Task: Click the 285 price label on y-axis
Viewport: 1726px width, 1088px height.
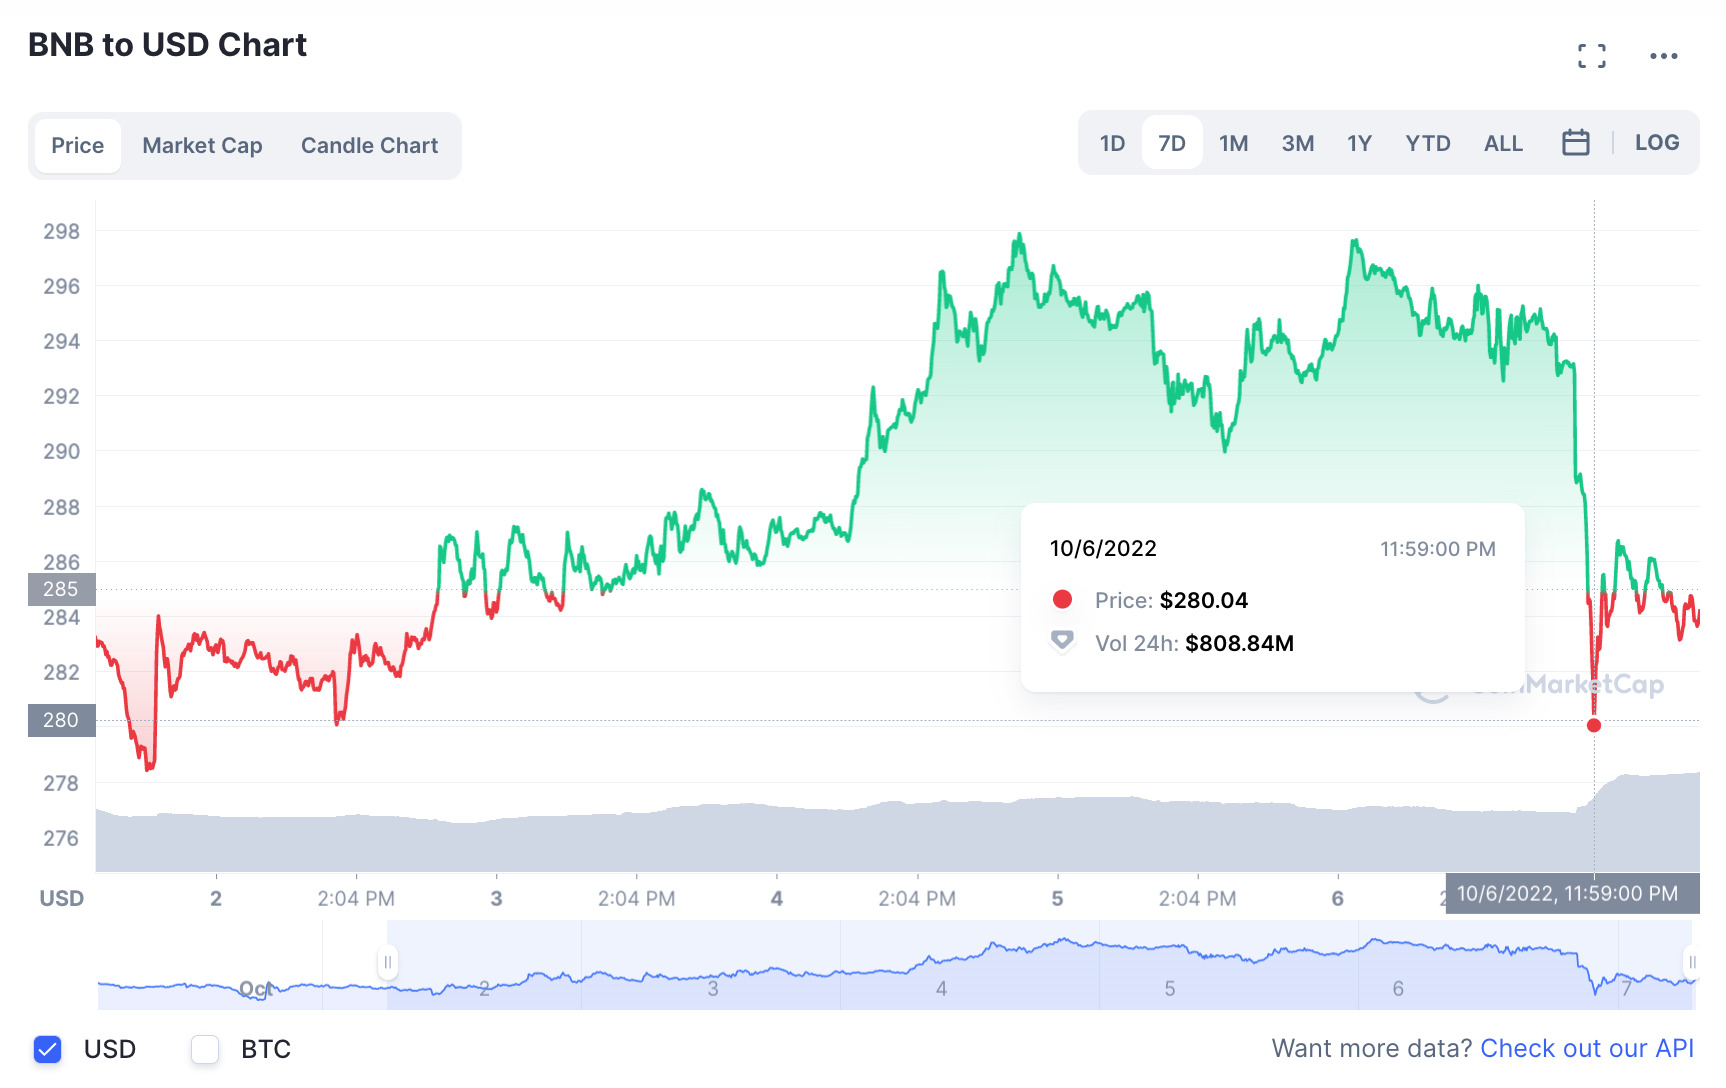Action: pos(61,589)
